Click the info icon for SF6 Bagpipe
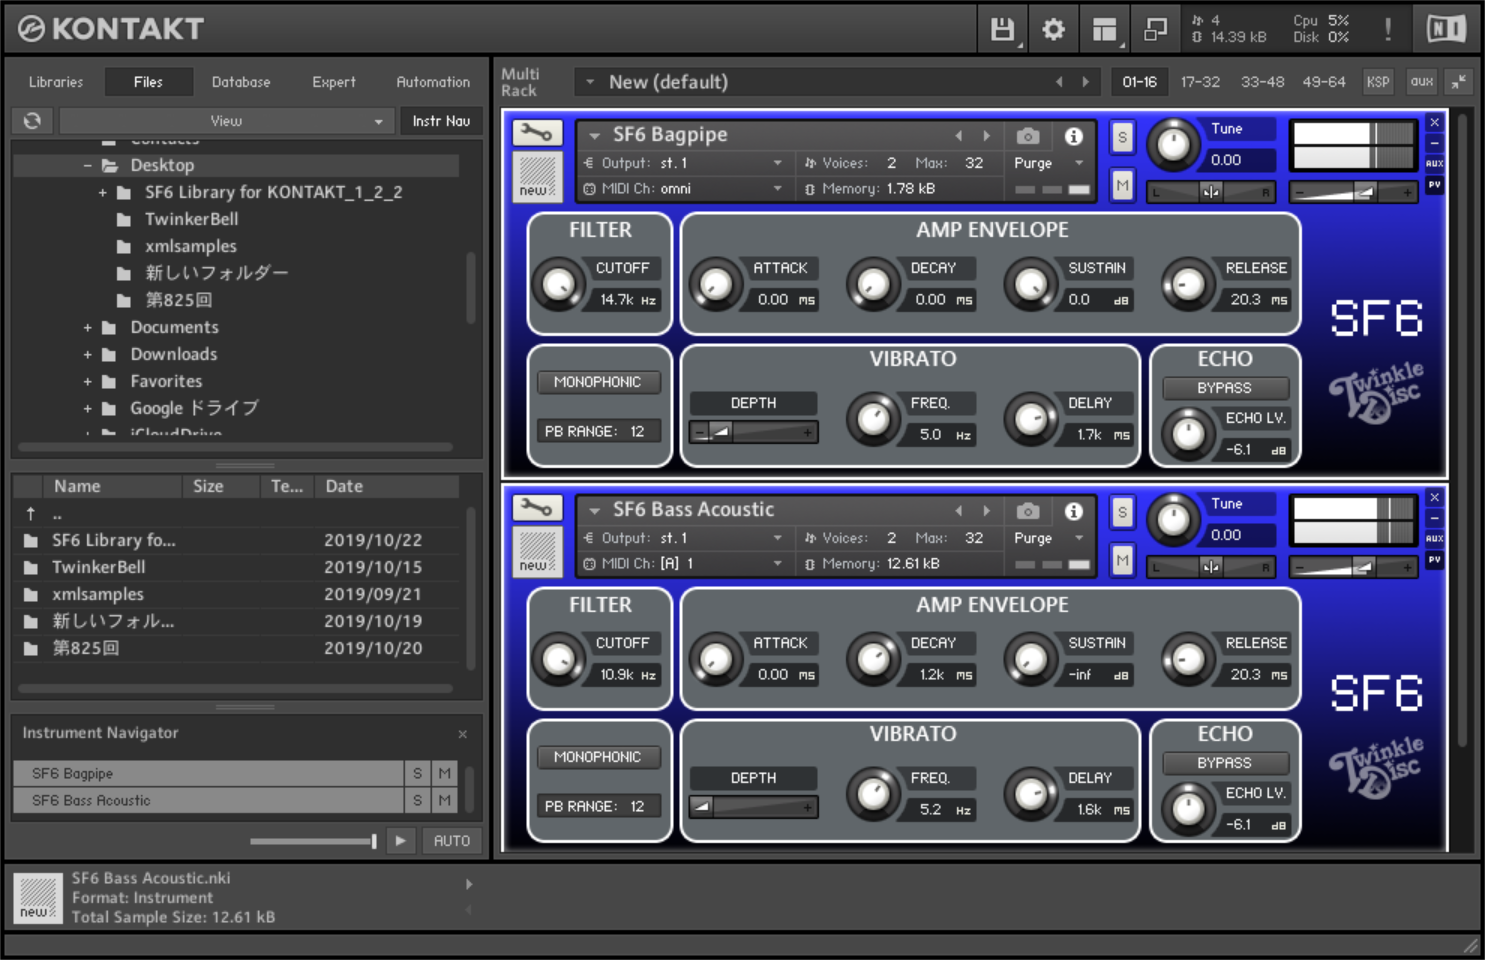This screenshot has width=1485, height=960. pyautogui.click(x=1073, y=136)
